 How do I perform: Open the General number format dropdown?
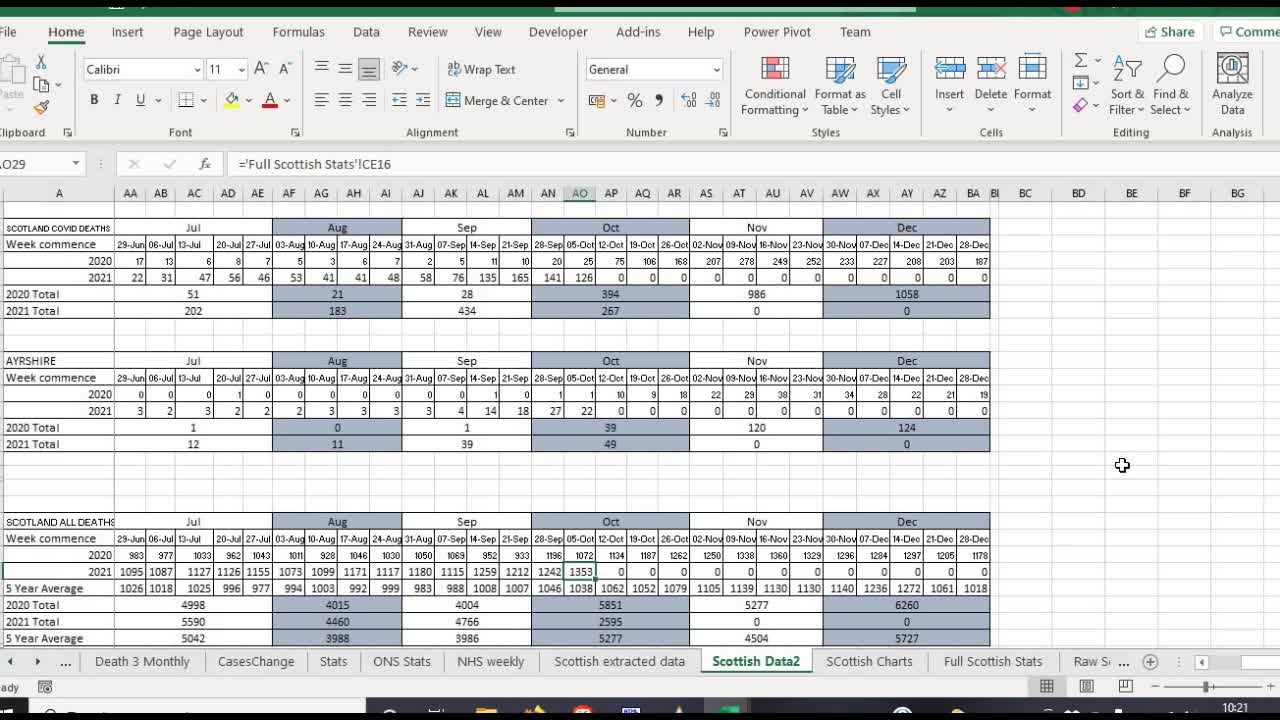click(x=716, y=70)
